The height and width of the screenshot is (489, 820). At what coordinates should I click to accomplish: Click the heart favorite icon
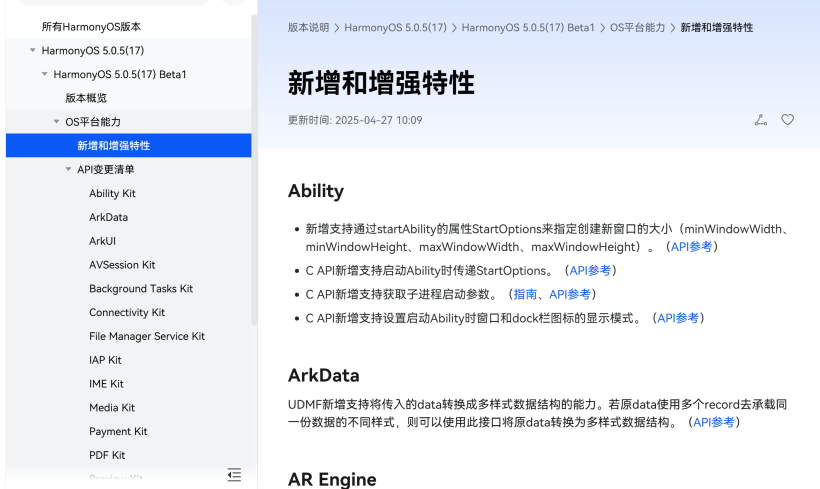tap(788, 120)
